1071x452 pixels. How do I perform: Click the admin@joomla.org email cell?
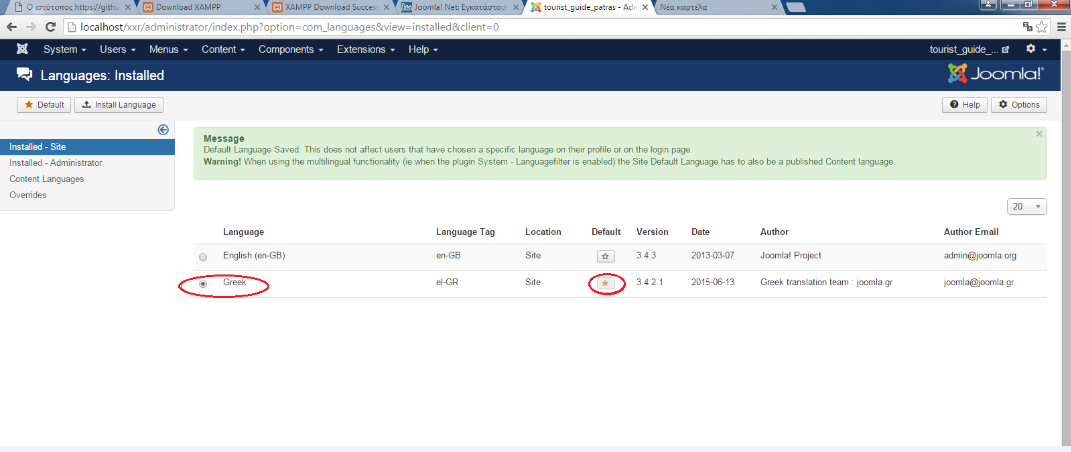(979, 255)
